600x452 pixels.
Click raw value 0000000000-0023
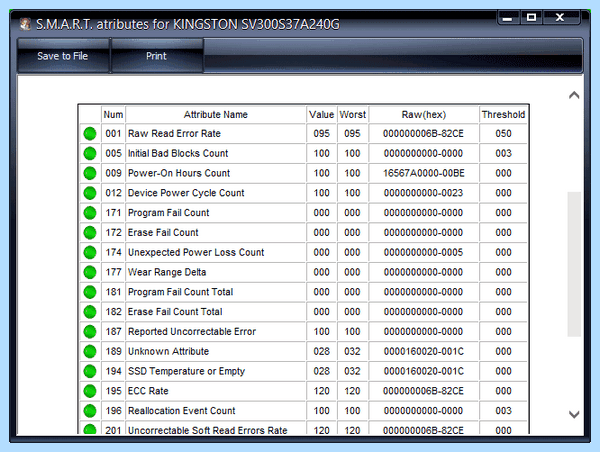(424, 193)
